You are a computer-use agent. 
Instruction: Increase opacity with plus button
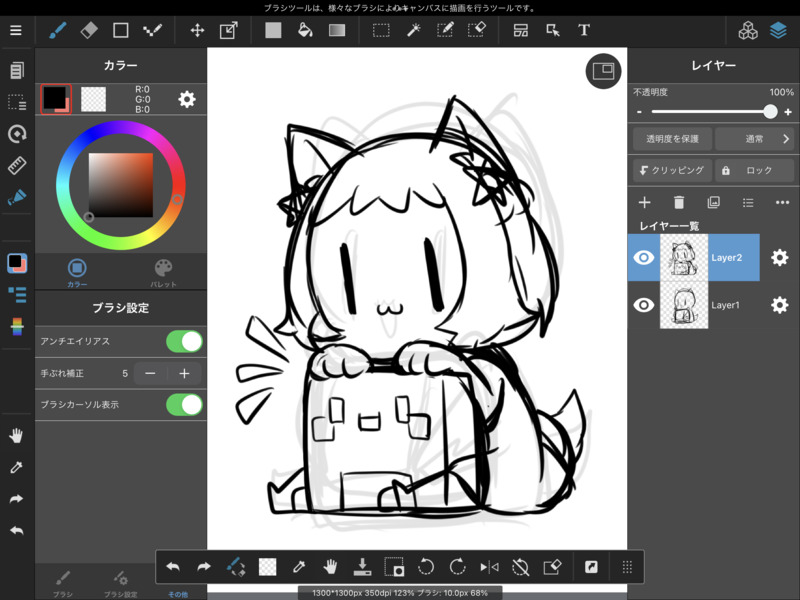click(x=788, y=112)
